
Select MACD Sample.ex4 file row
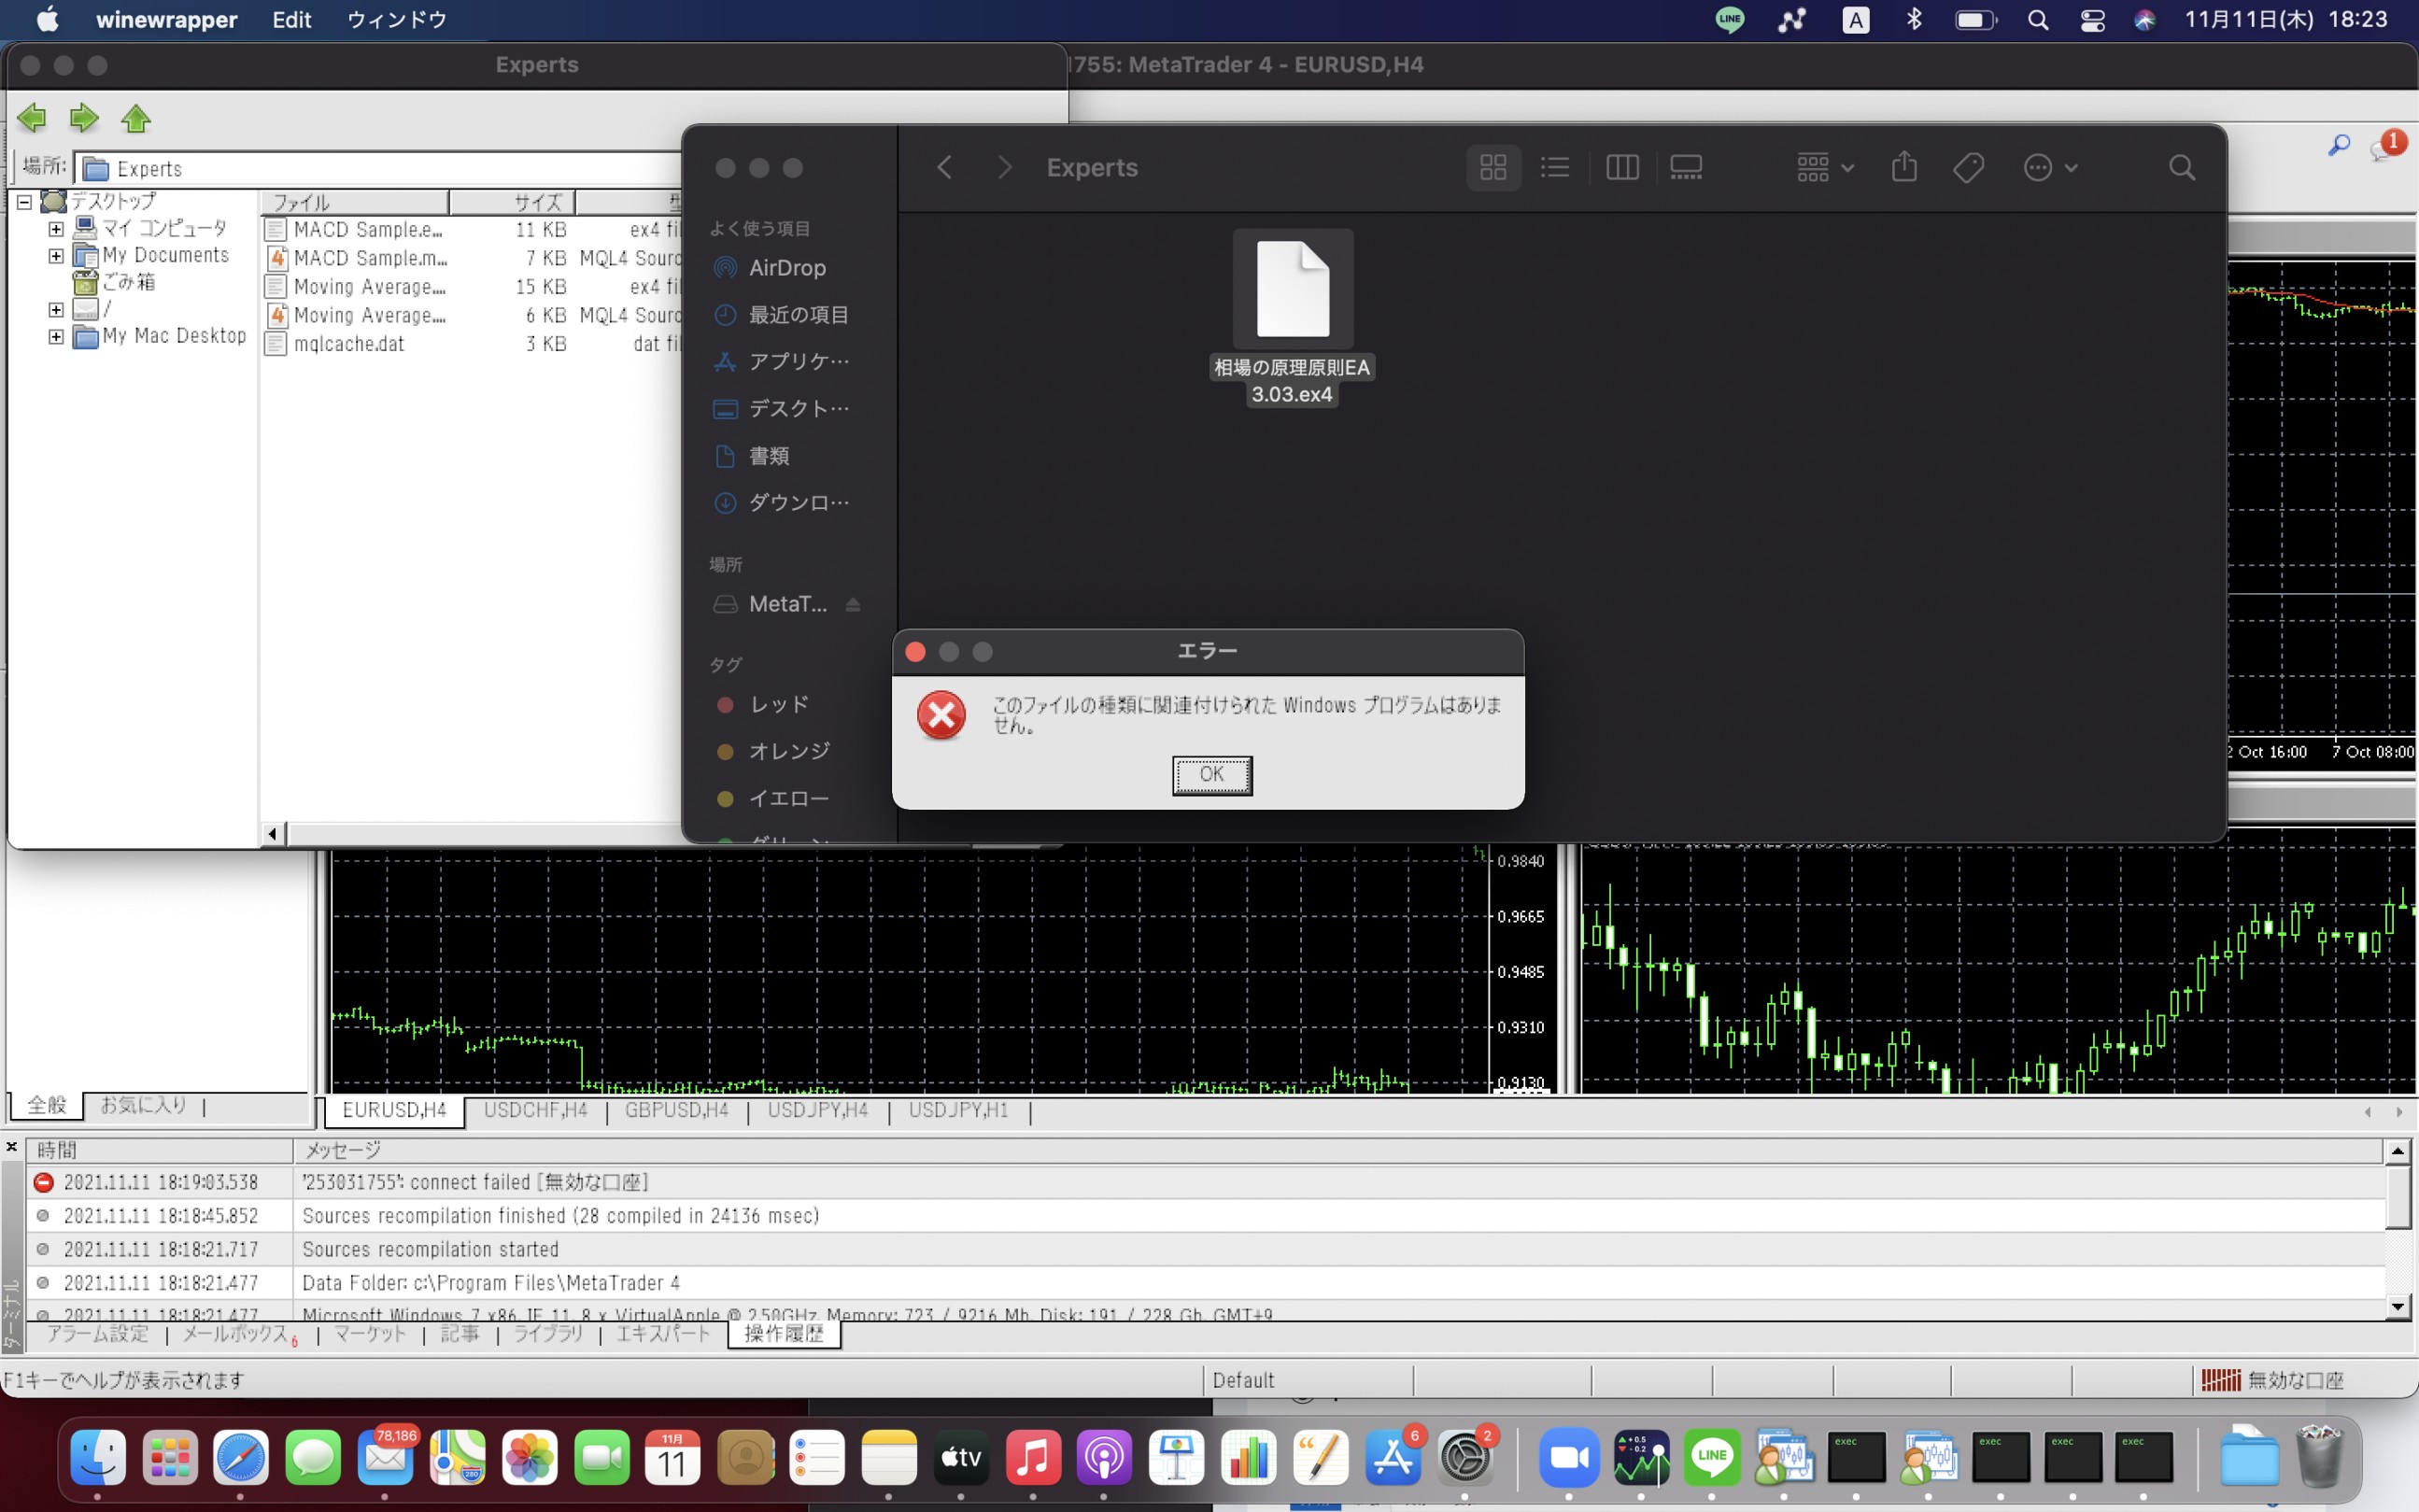470,229
